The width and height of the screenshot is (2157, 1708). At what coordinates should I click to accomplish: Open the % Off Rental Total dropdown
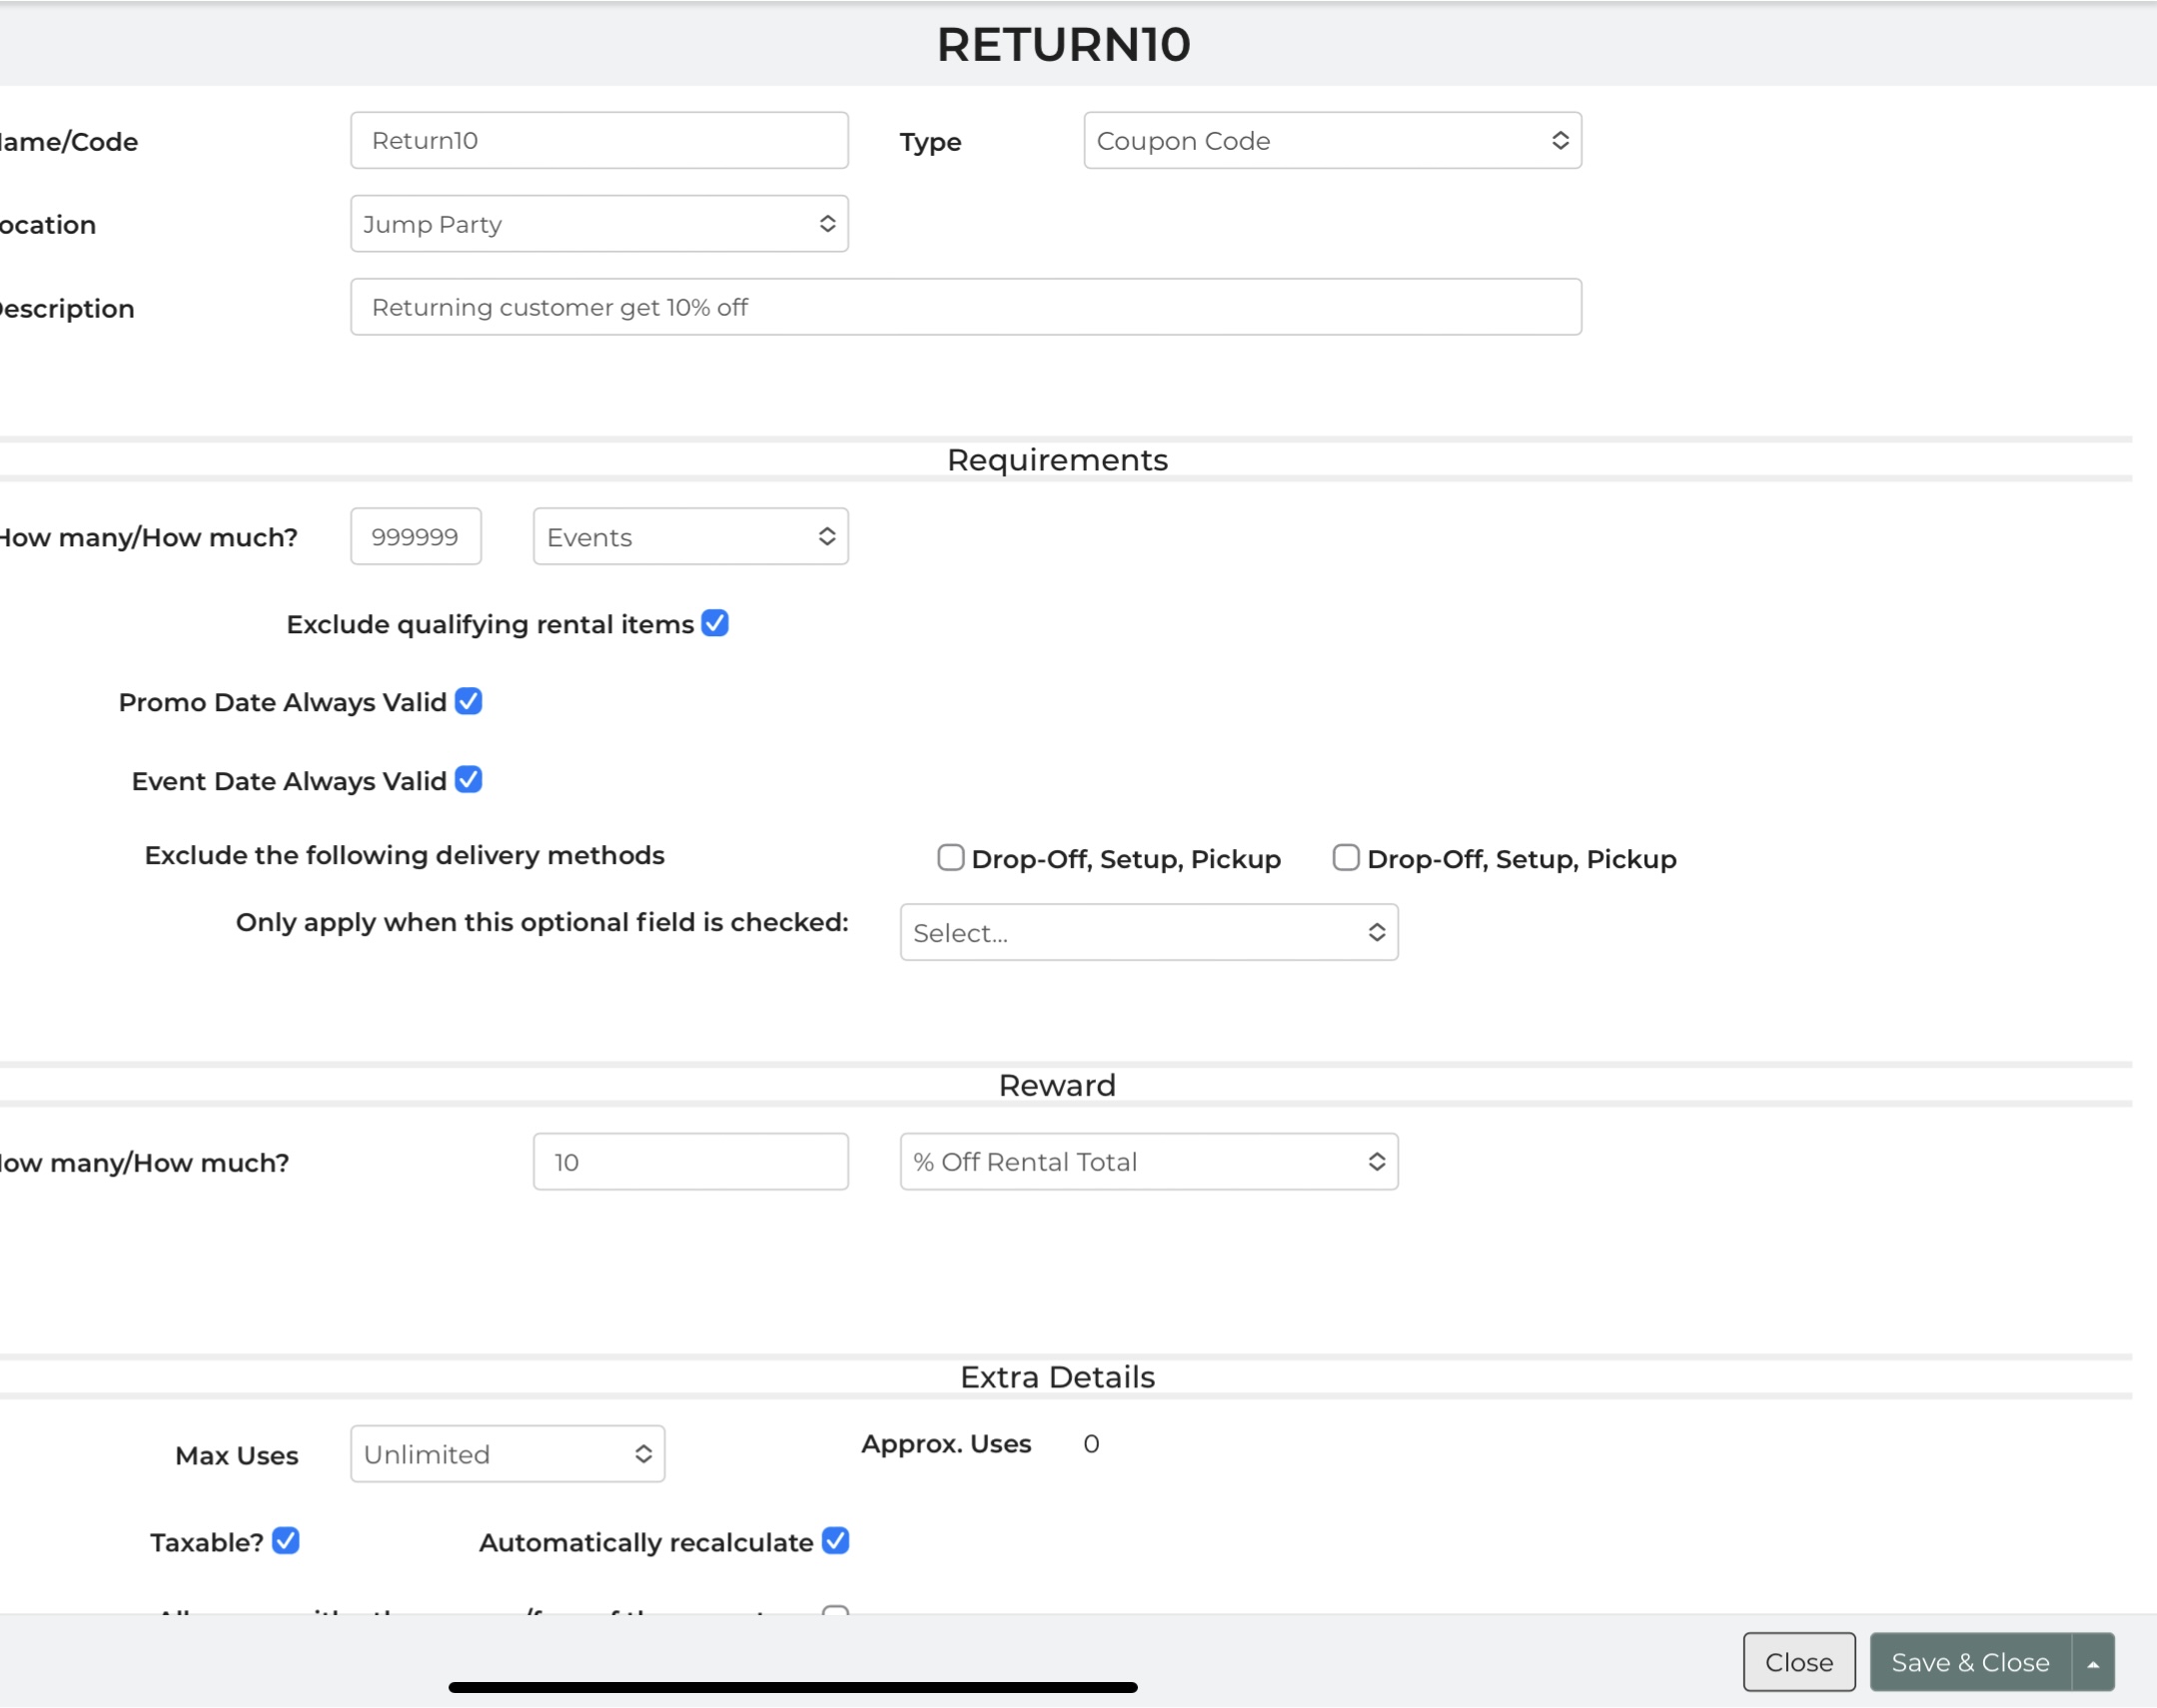tap(1148, 1162)
